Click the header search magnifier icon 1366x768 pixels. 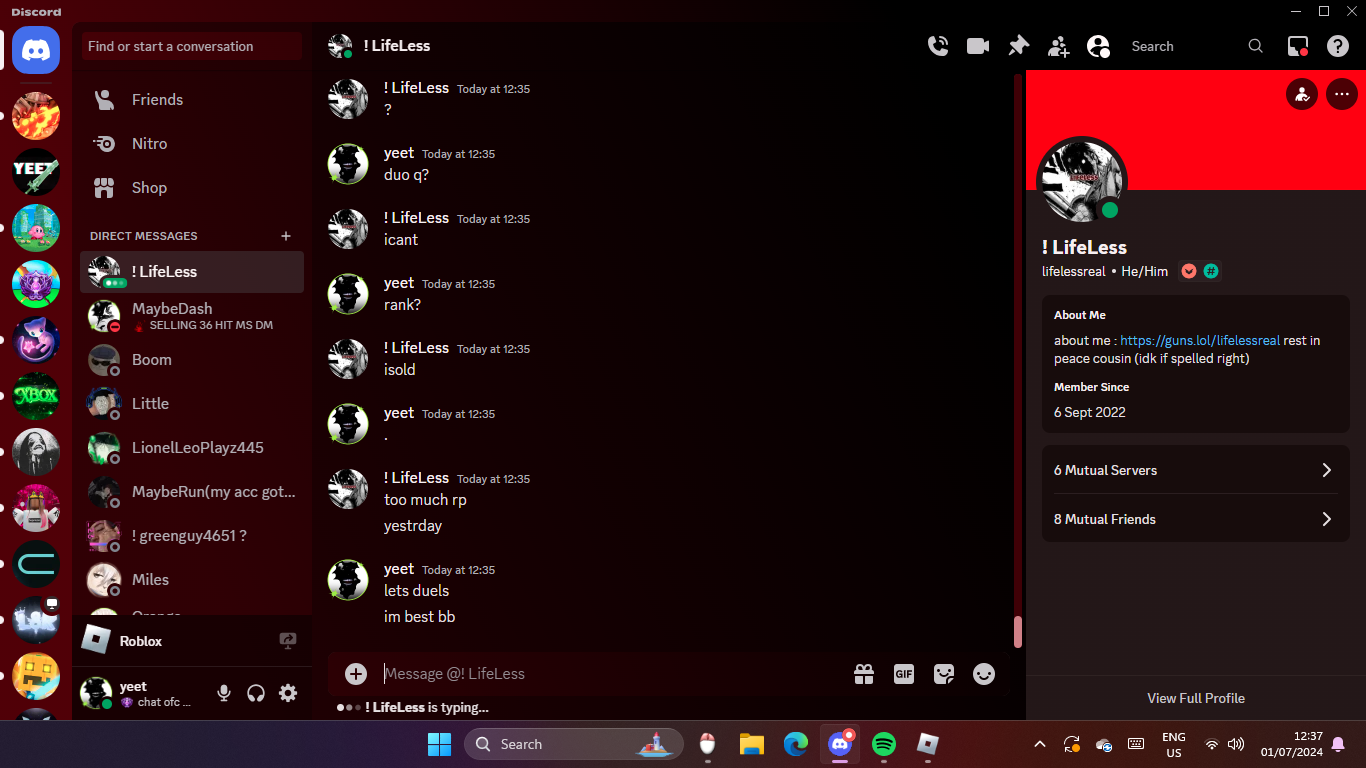coord(1256,46)
